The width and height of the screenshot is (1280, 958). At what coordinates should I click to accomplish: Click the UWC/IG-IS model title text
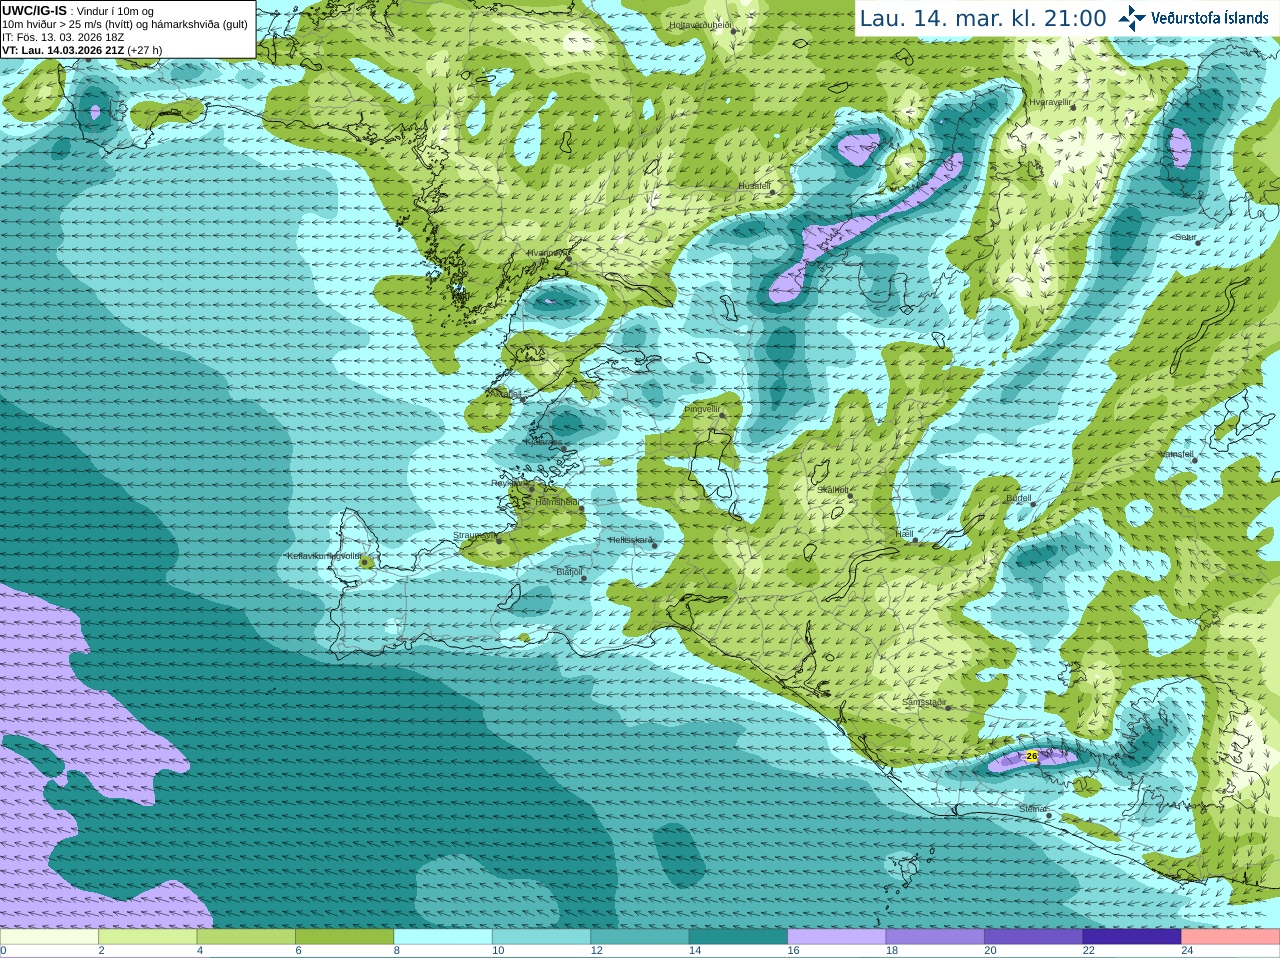click(35, 10)
